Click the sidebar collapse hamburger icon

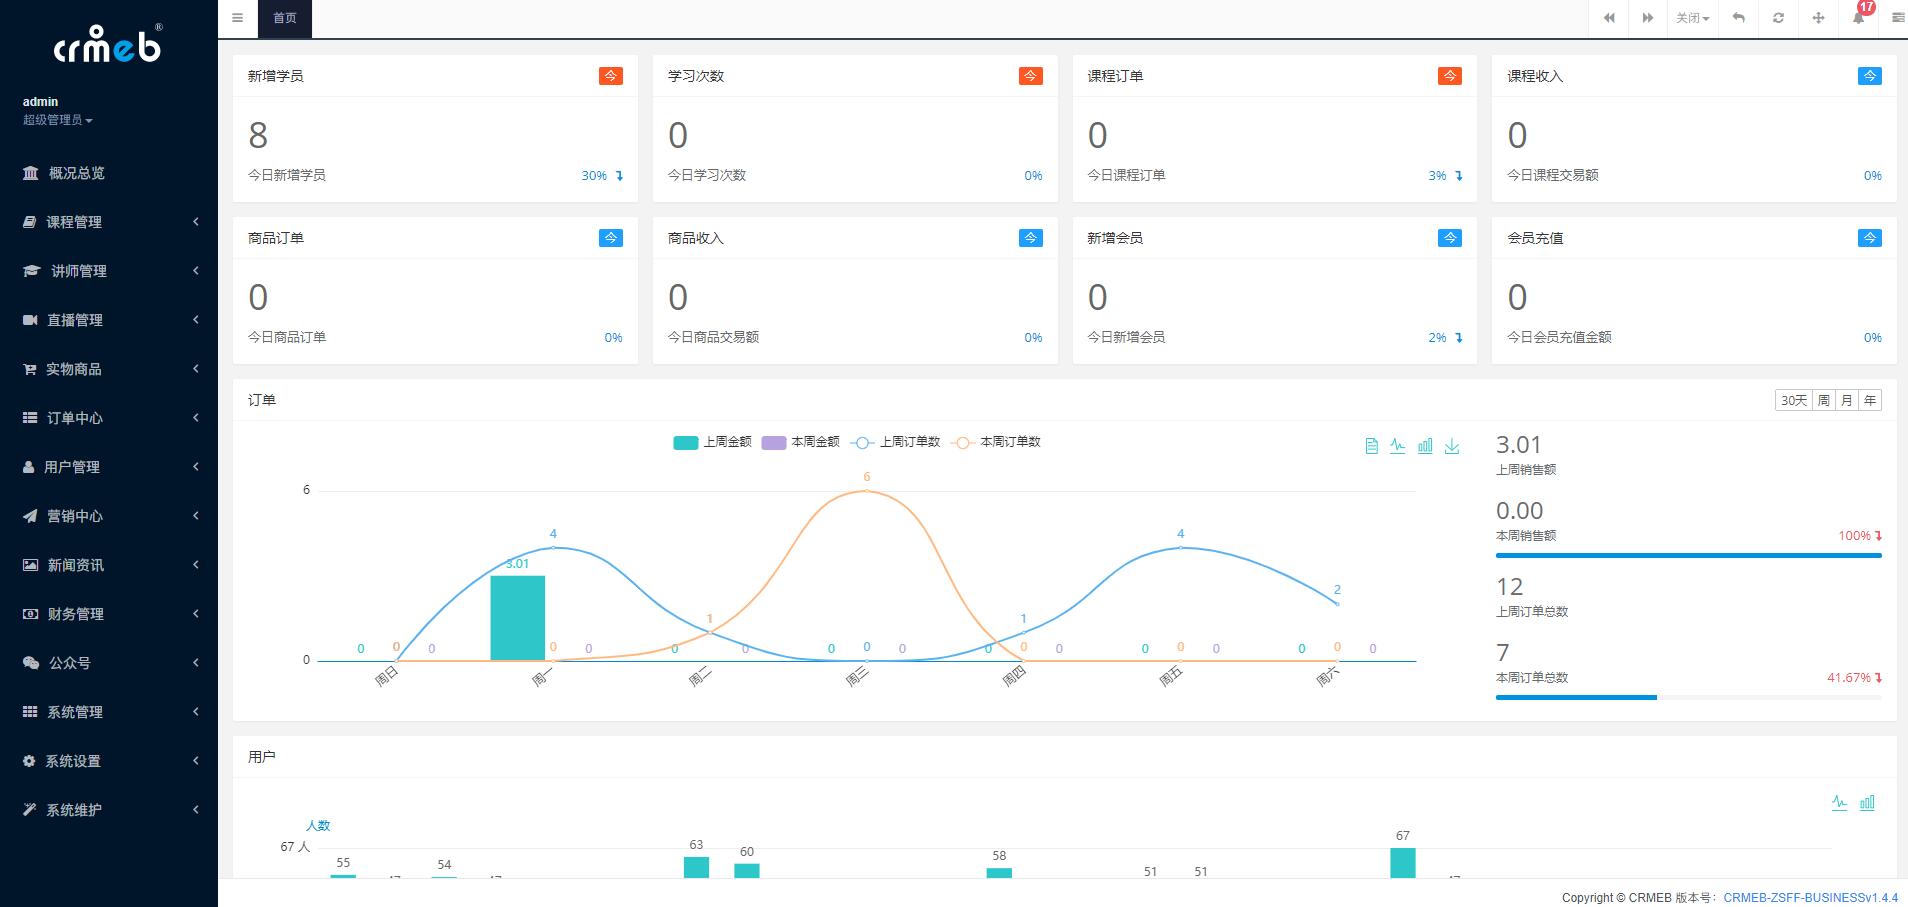point(237,18)
